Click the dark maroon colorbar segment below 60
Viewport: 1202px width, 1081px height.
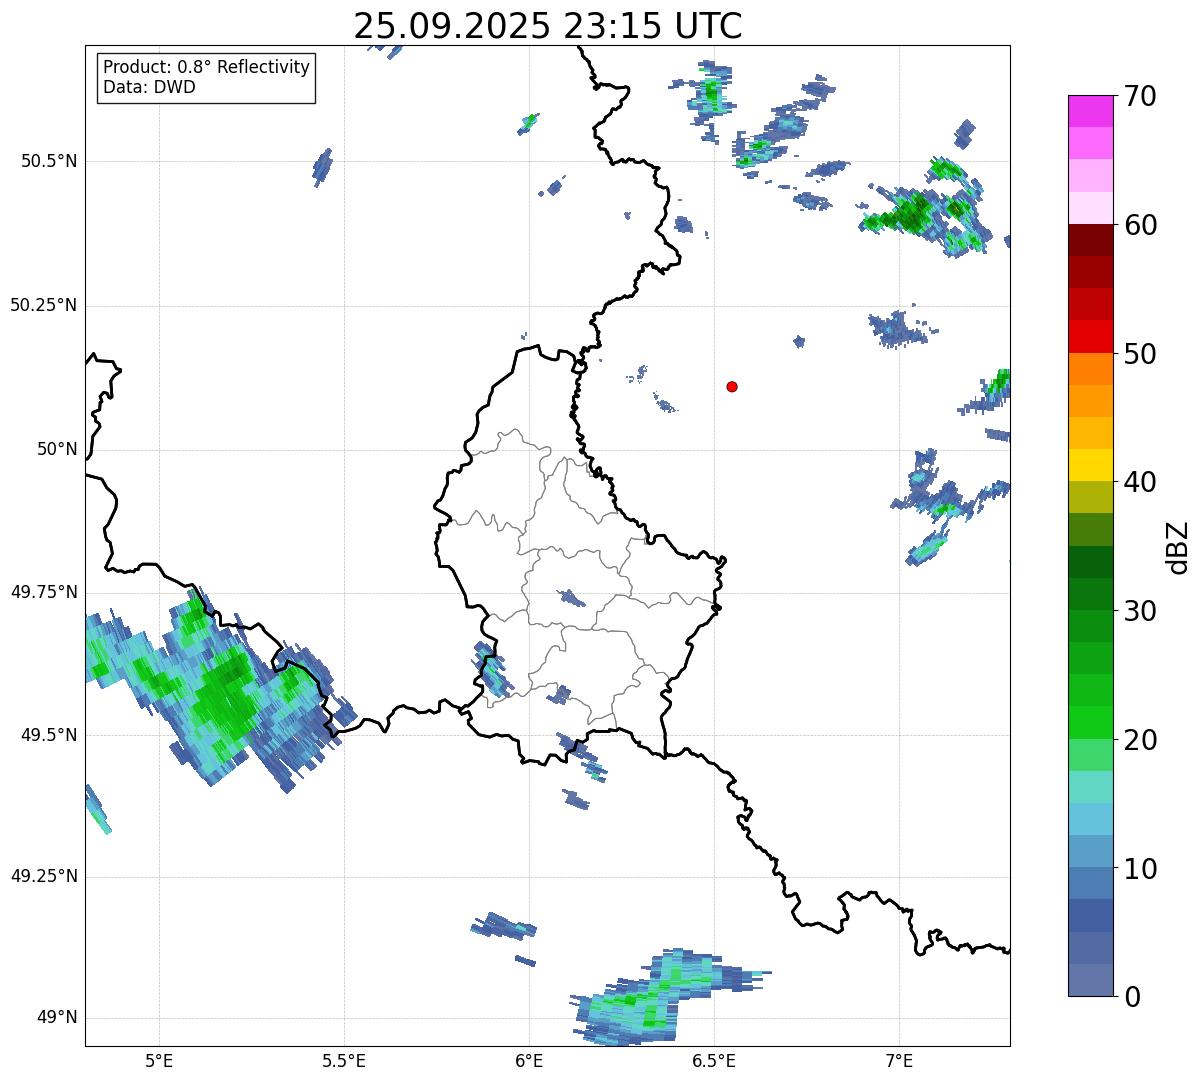[1091, 240]
